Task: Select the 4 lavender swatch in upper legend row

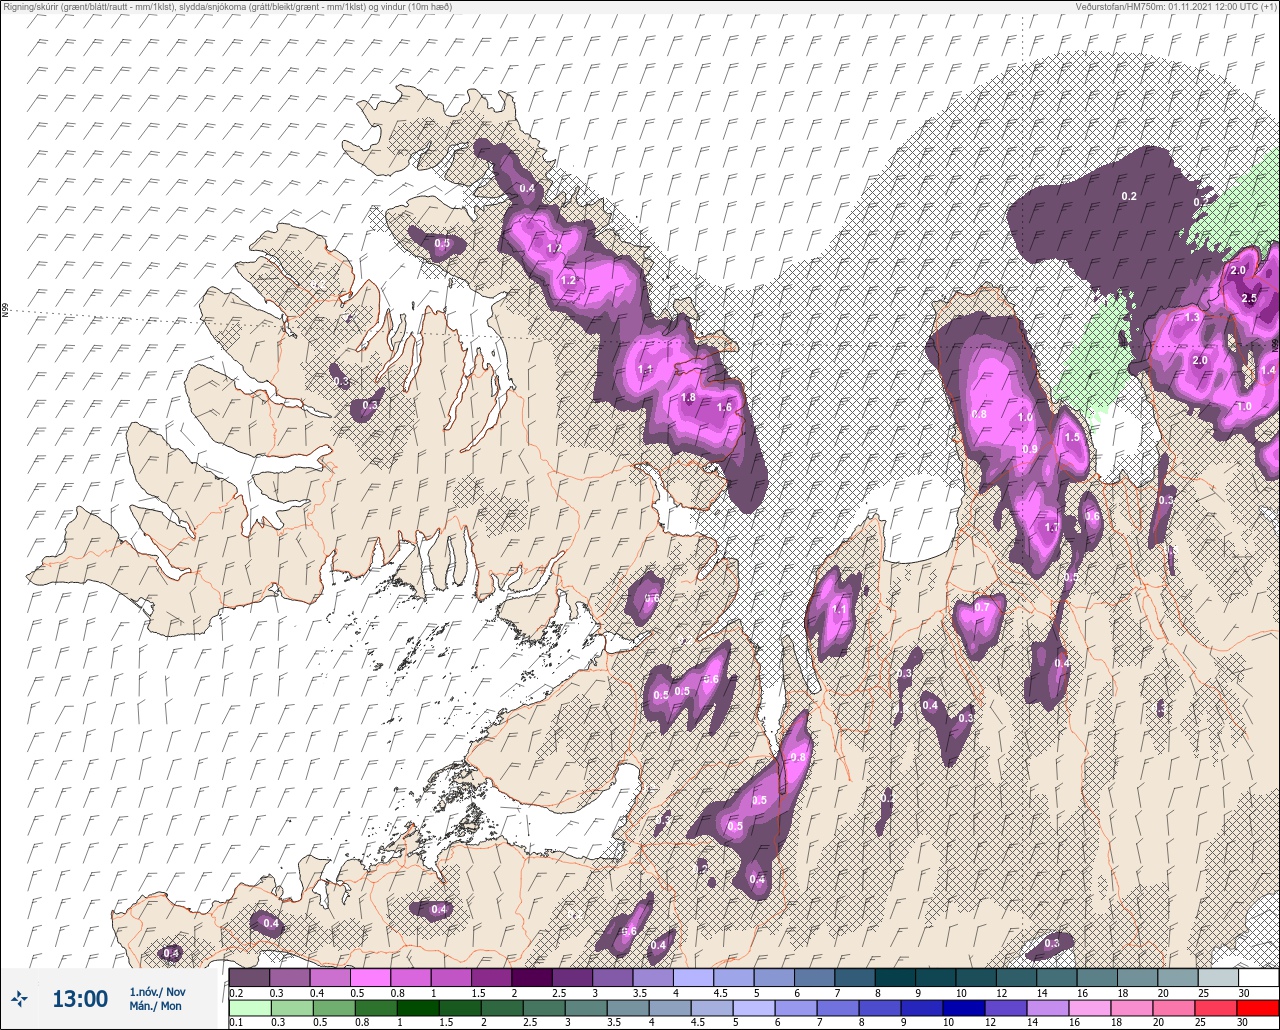Action: (x=693, y=977)
